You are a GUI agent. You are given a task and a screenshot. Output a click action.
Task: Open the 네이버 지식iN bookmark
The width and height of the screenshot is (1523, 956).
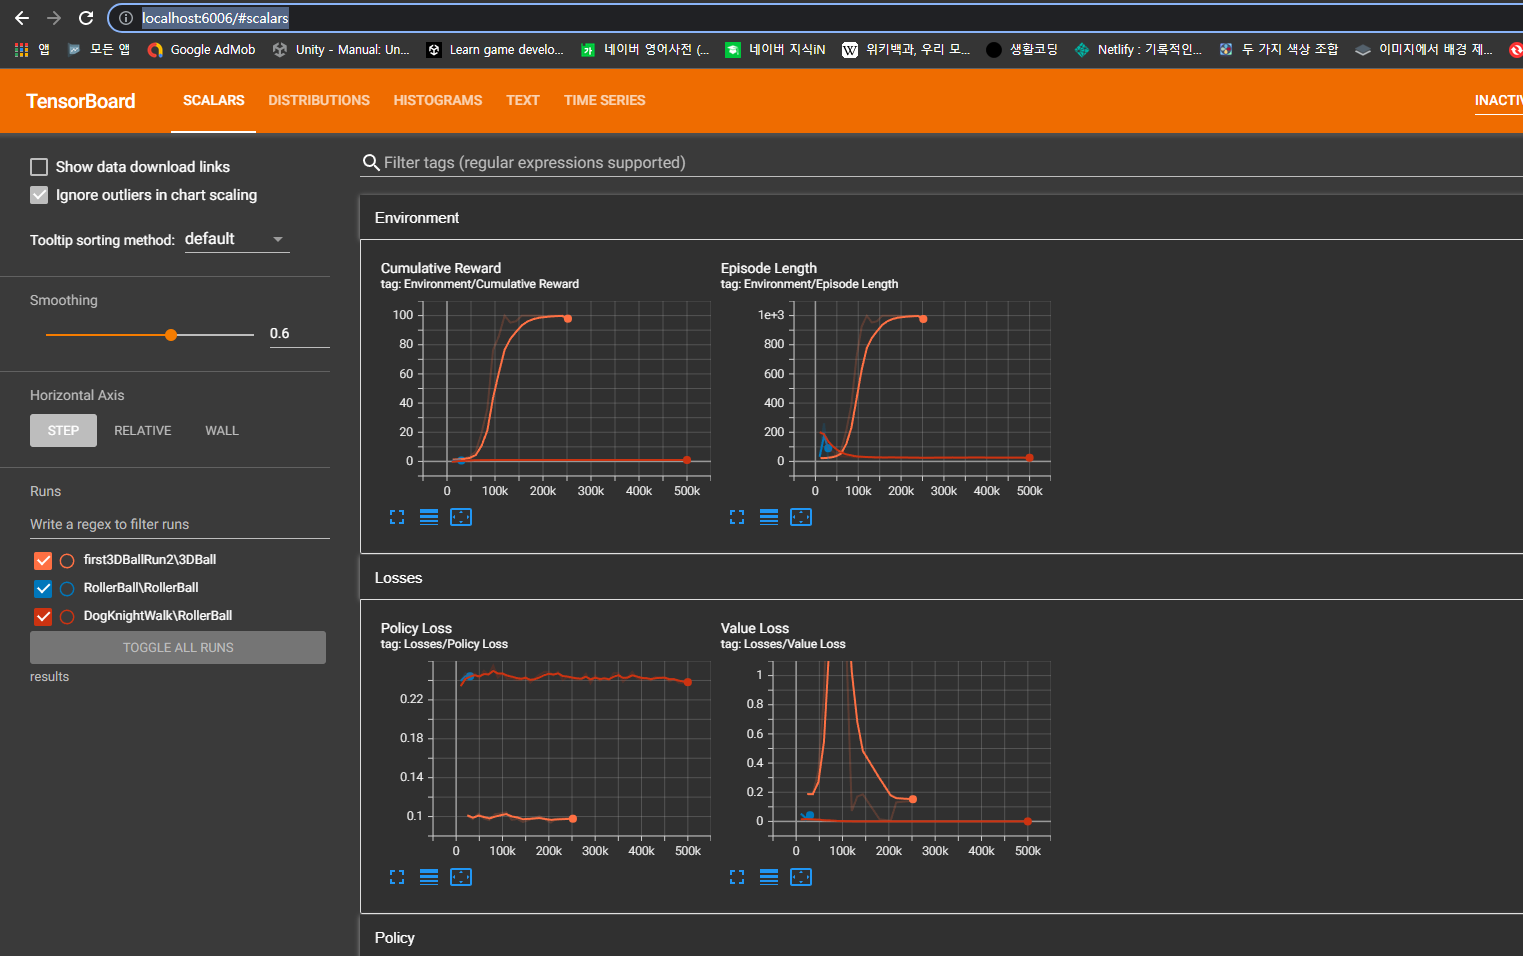775,49
